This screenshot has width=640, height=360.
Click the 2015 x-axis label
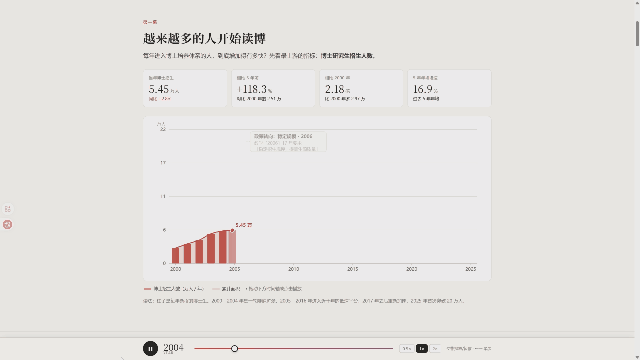(x=353, y=269)
